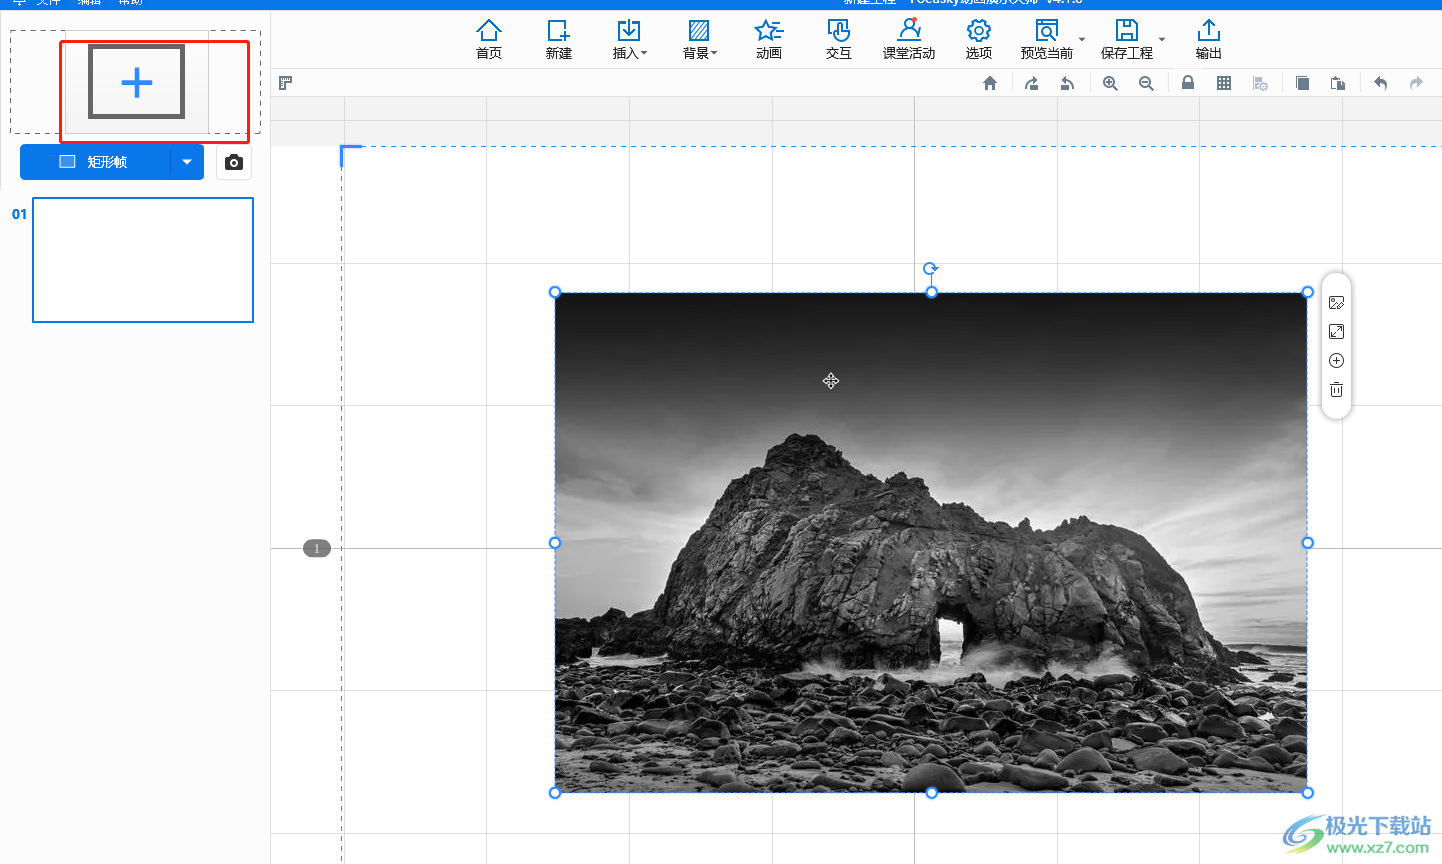Click the replace image icon beside picture
1442x864 pixels.
coord(1336,303)
